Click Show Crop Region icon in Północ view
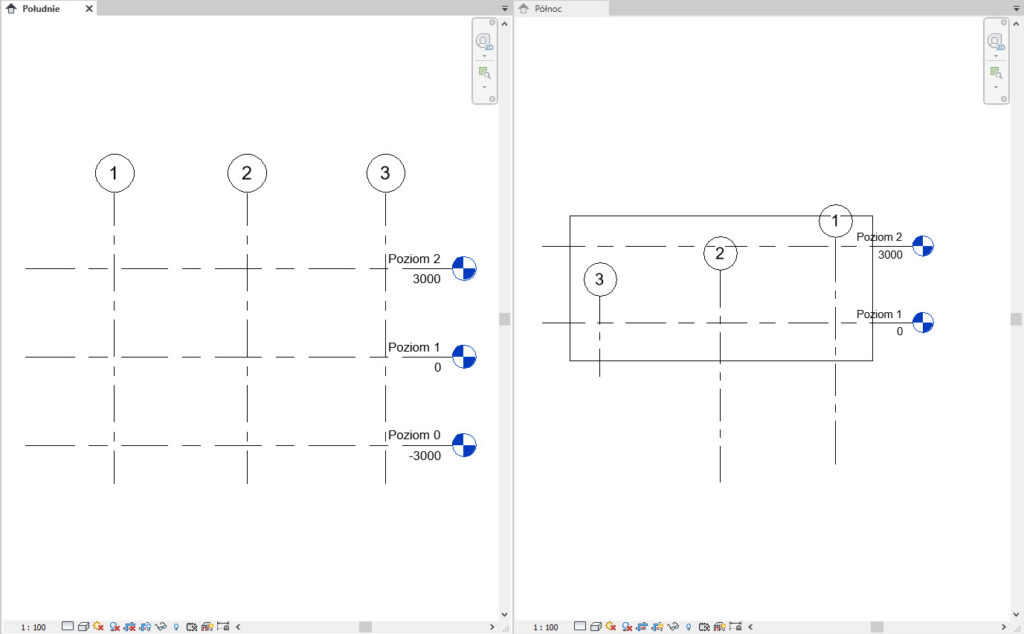 click(659, 627)
